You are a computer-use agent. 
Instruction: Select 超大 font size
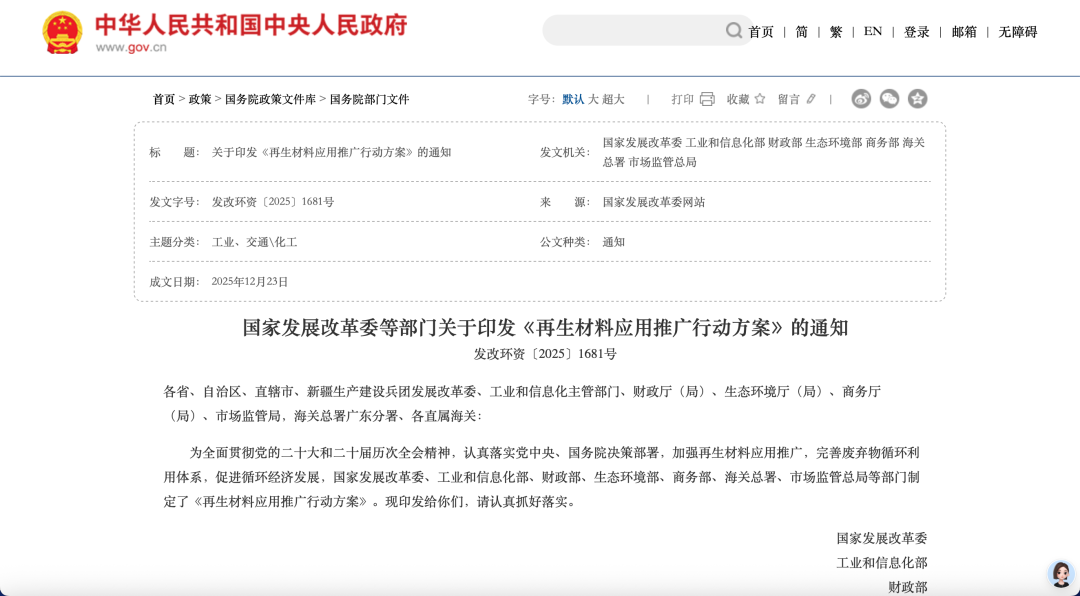(613, 99)
